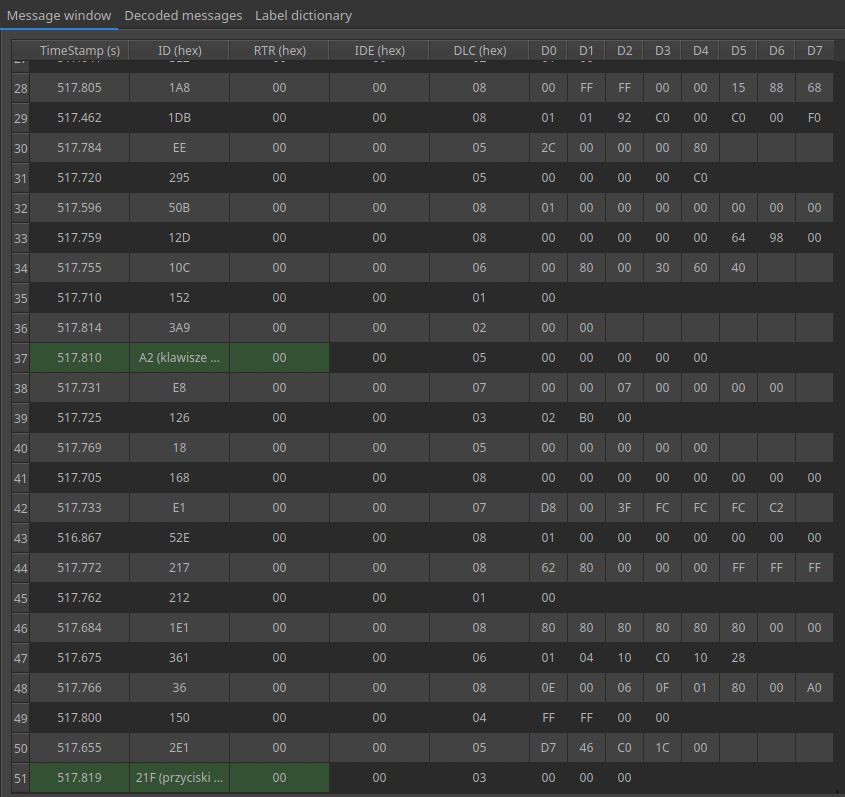Image resolution: width=845 pixels, height=797 pixels.
Task: Select the ID cell 10C
Action: point(179,268)
